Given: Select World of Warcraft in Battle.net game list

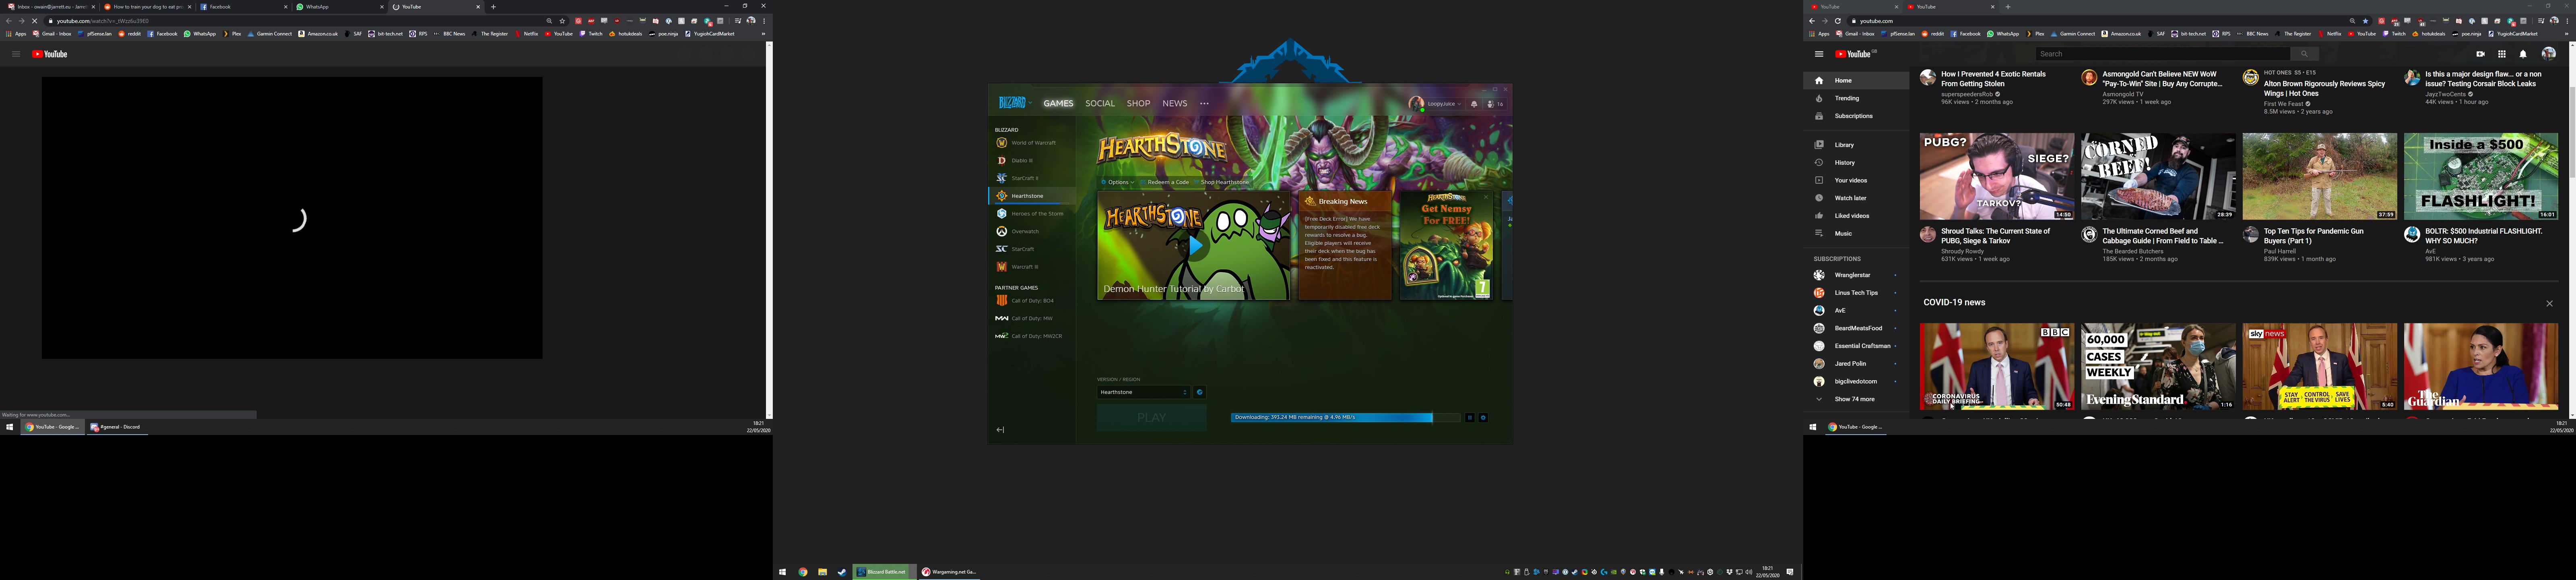Looking at the screenshot, I should tap(1032, 143).
